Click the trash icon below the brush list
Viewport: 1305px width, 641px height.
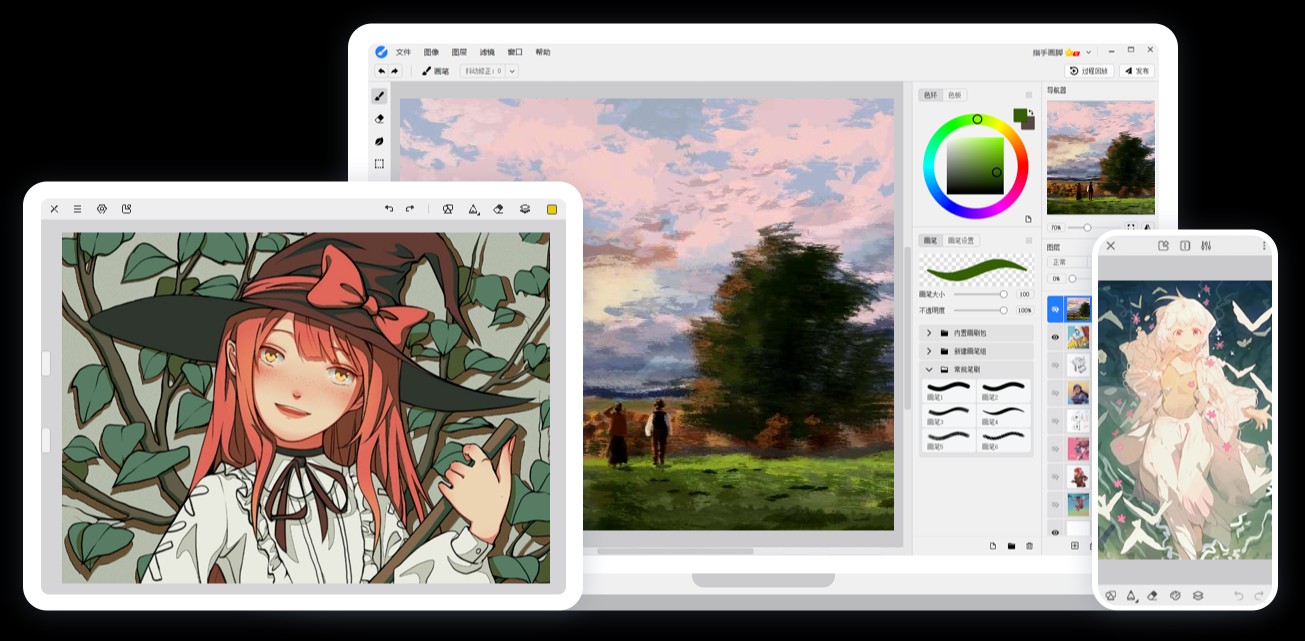(x=1029, y=546)
